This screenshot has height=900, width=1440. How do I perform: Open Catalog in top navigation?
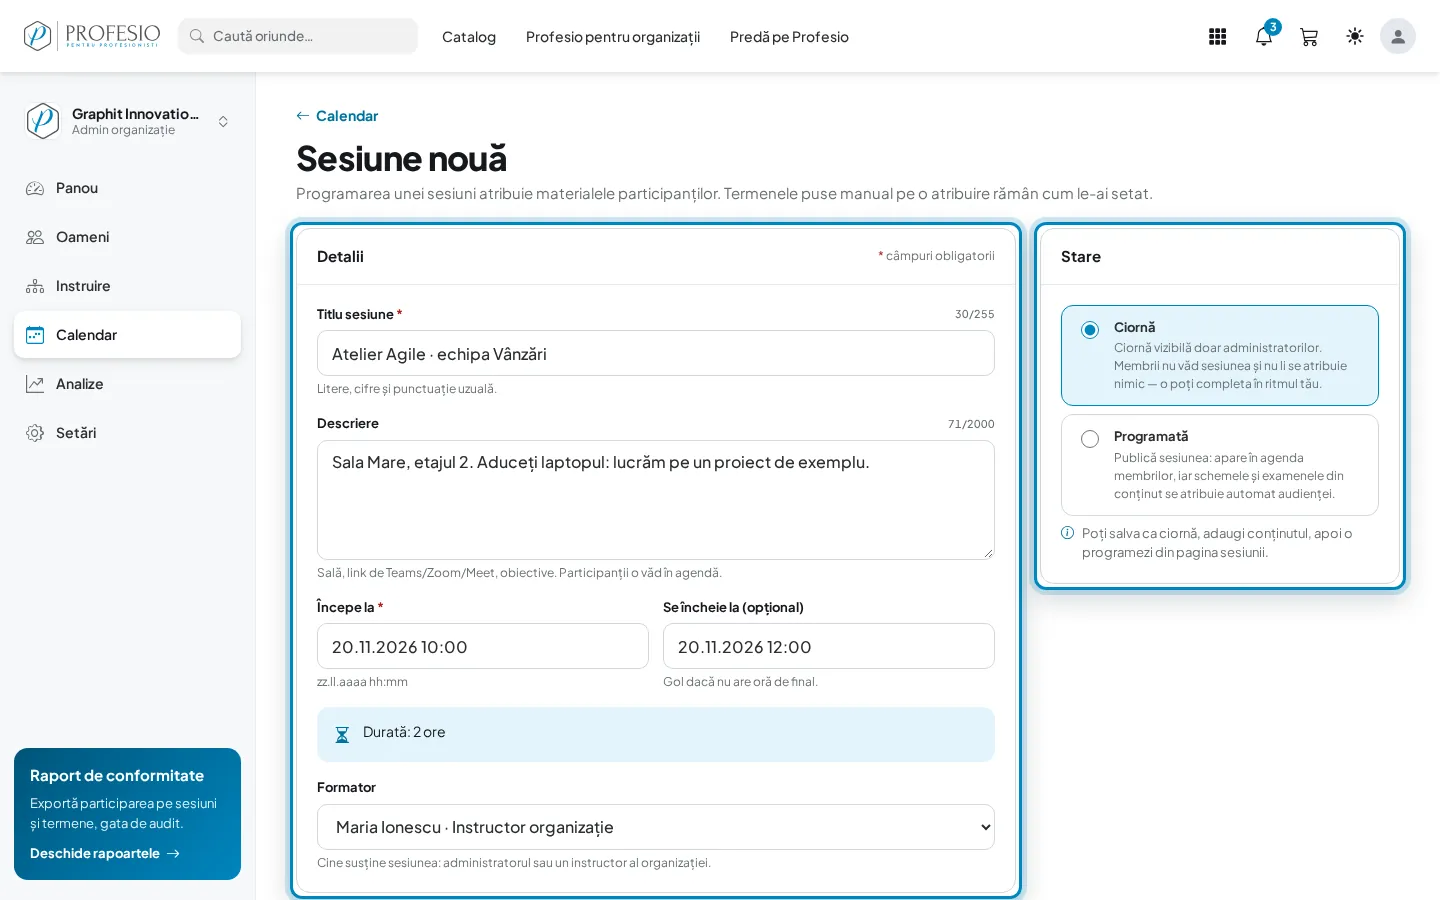point(469,37)
